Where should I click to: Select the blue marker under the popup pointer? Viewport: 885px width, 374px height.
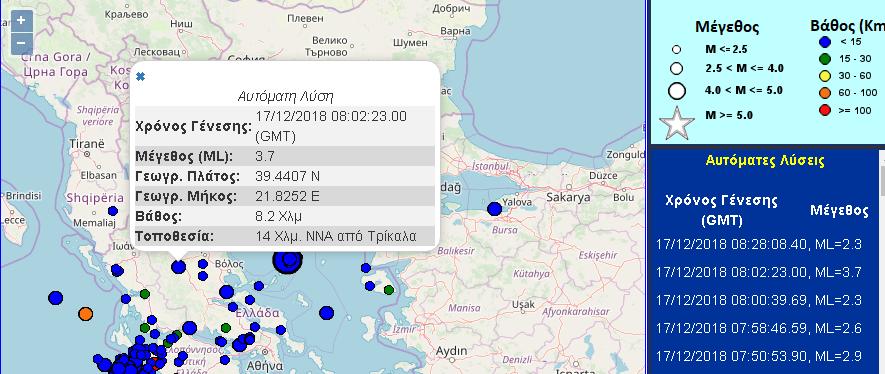179,267
